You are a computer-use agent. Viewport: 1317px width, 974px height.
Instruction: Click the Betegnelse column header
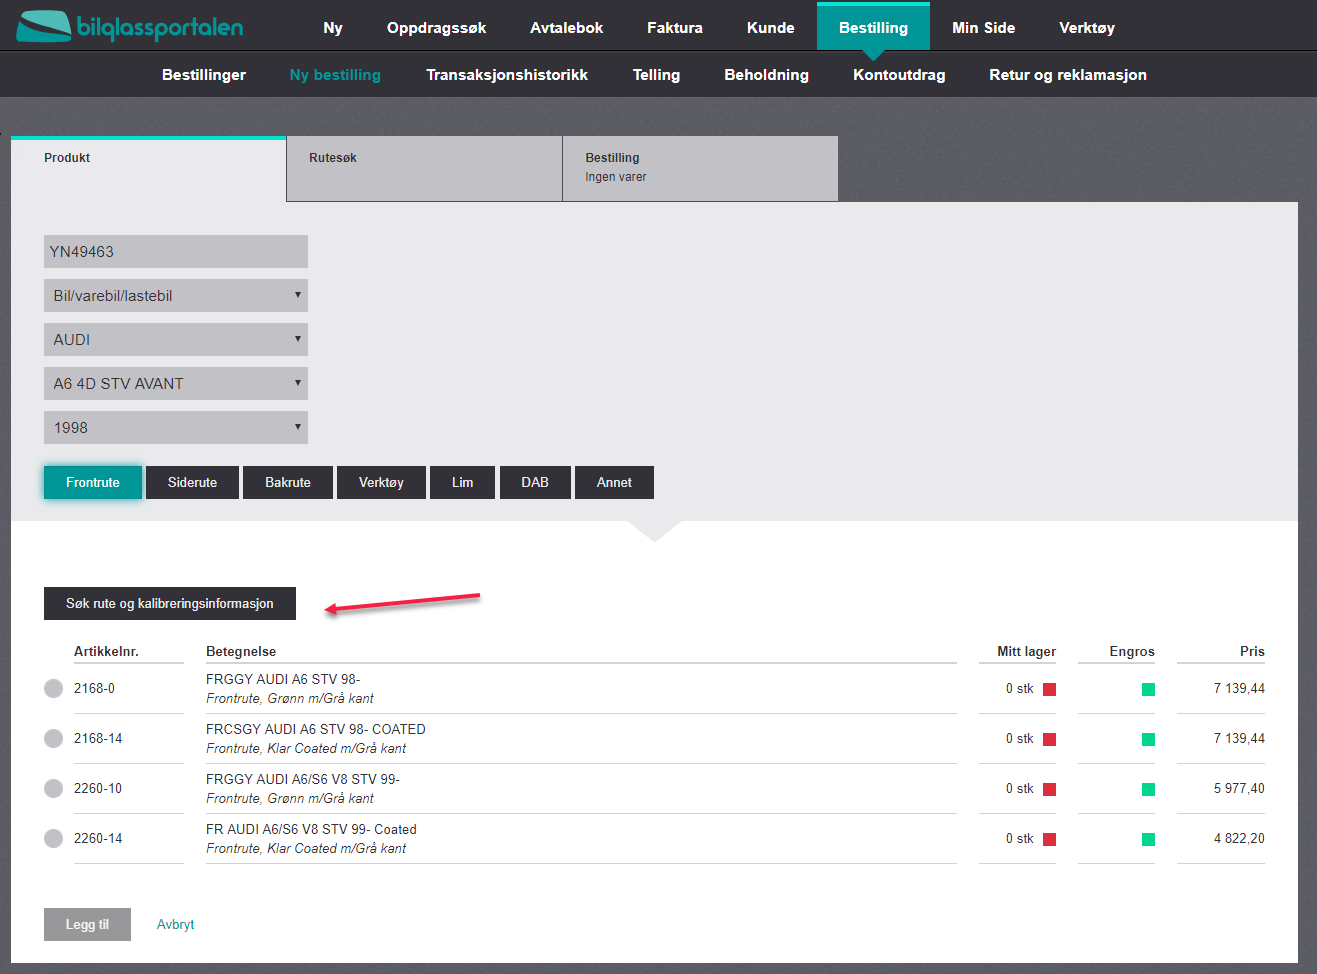tap(241, 652)
